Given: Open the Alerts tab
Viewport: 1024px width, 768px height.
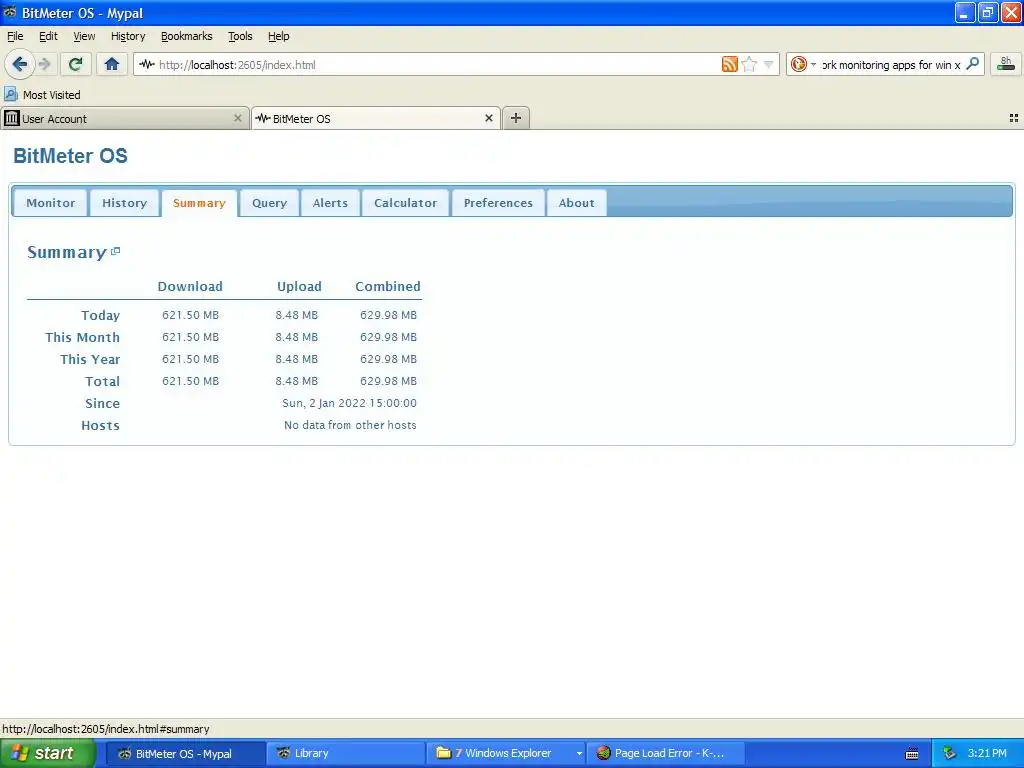Looking at the screenshot, I should pos(330,202).
